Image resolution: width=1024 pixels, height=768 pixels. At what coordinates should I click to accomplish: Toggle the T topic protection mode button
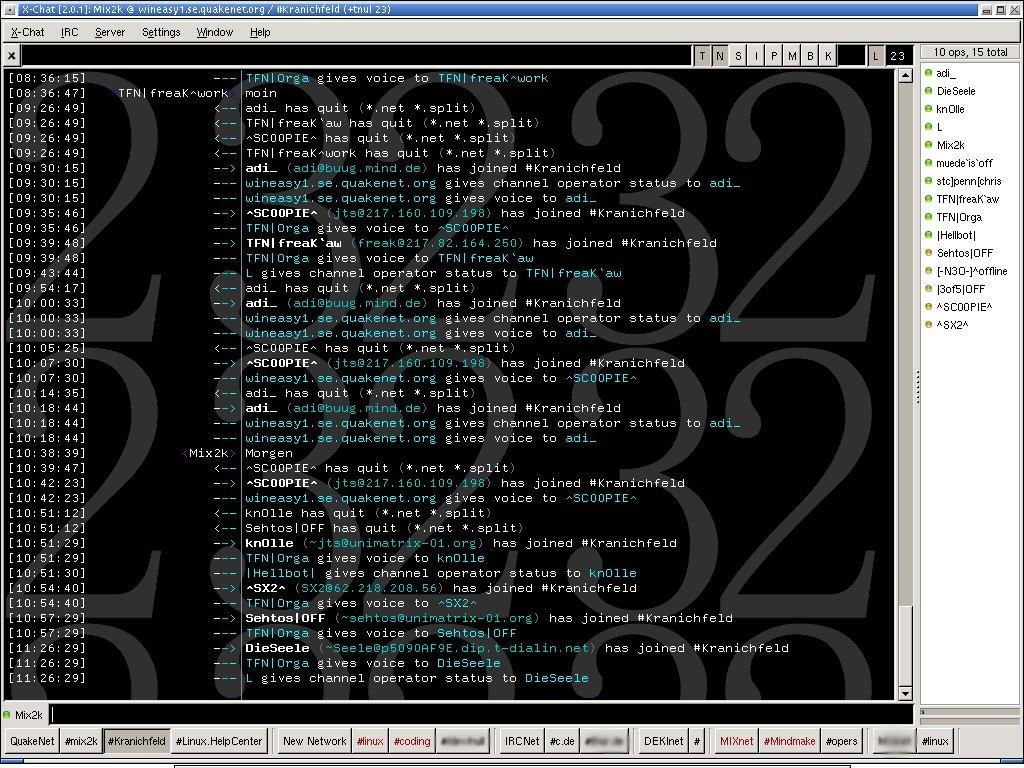pos(702,56)
